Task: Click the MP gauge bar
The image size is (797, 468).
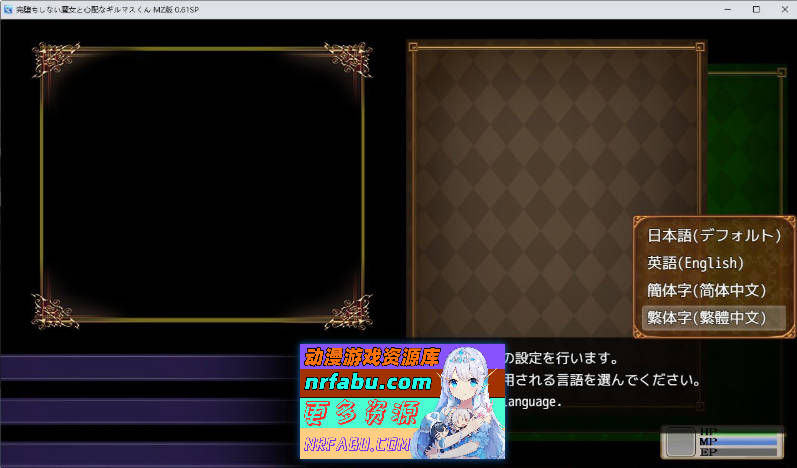Action: 745,441
